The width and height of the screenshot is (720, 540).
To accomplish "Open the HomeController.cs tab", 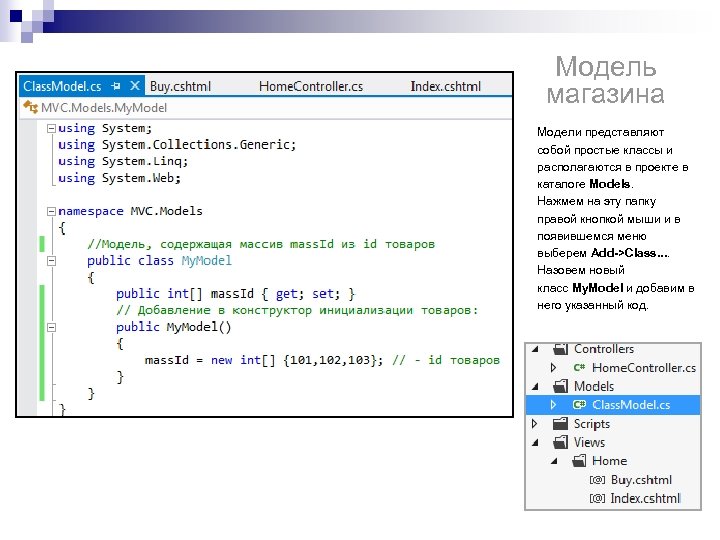I will [311, 86].
